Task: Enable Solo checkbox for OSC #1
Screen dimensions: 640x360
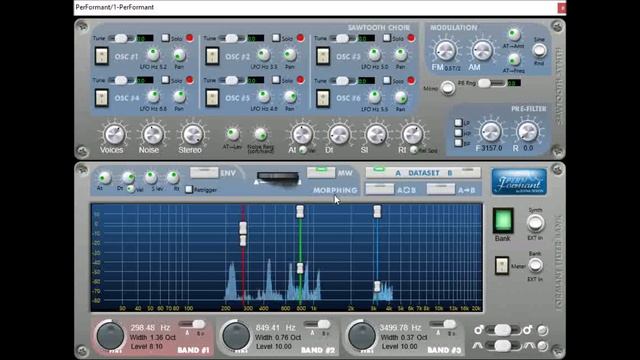Action: pyautogui.click(x=165, y=38)
